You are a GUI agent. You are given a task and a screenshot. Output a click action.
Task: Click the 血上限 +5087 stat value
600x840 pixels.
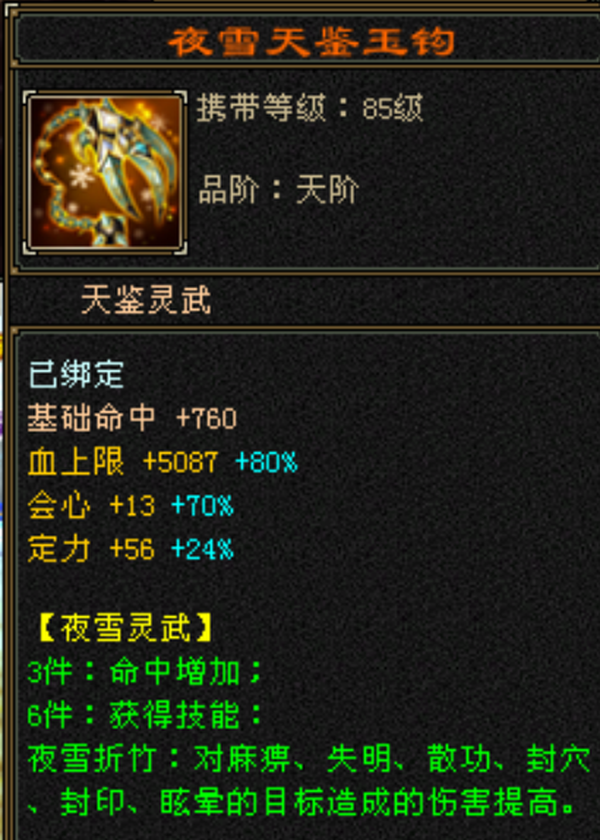[x=123, y=462]
